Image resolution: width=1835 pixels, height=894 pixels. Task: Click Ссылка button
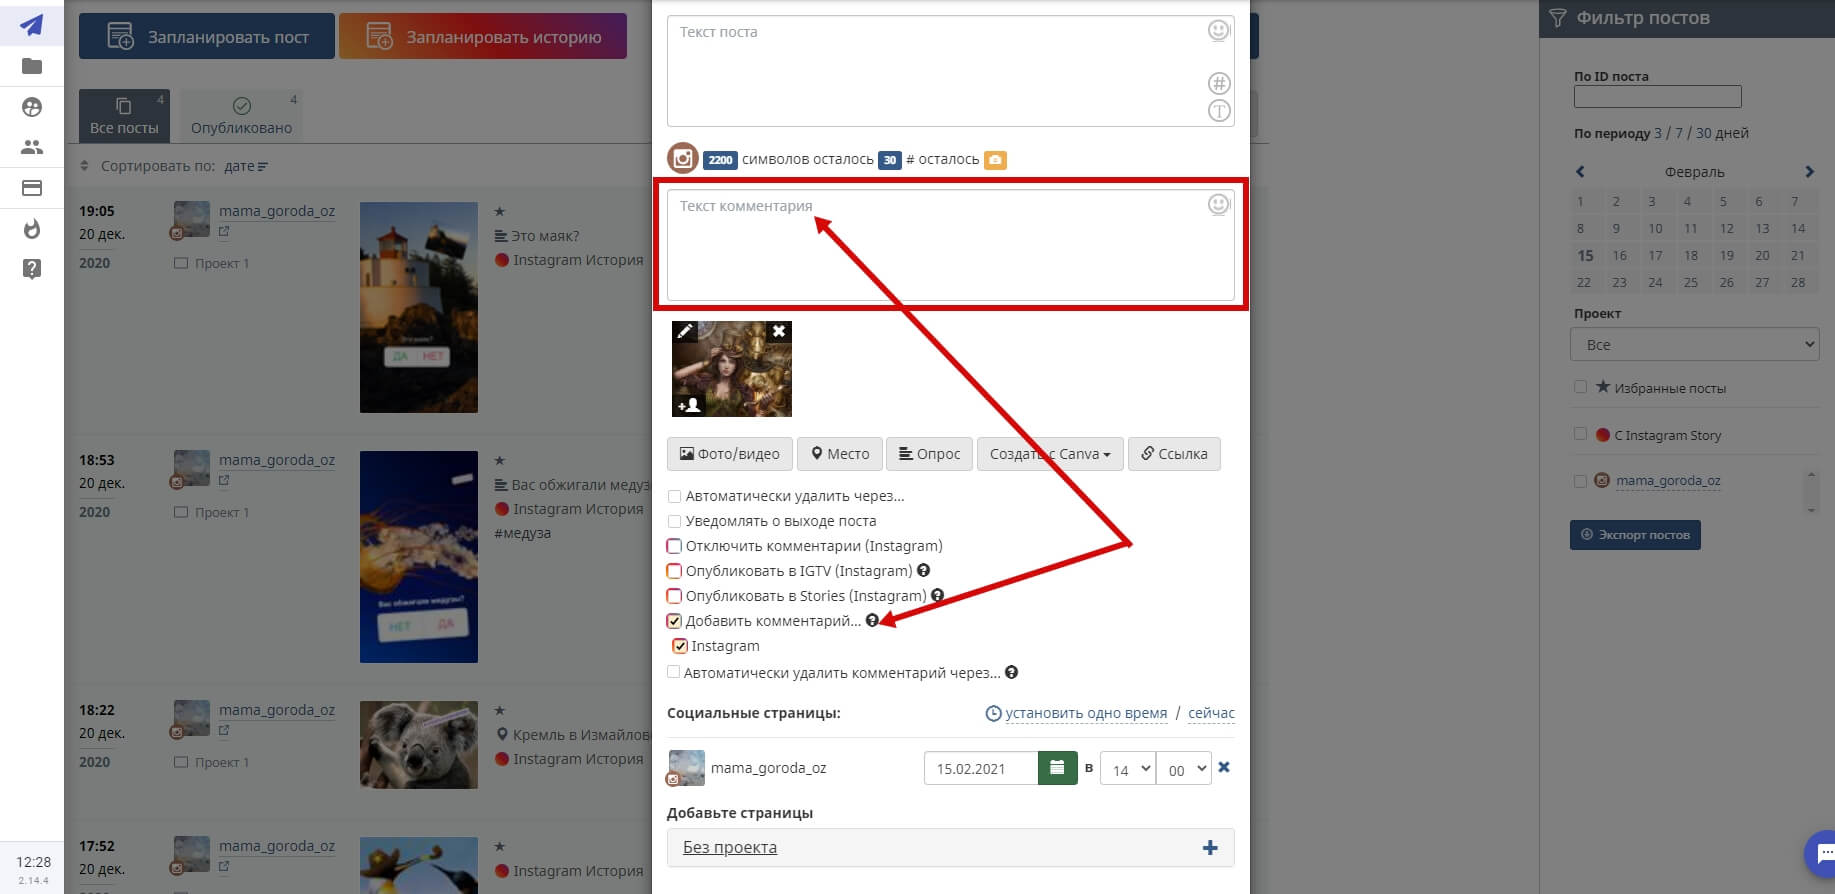click(x=1174, y=454)
